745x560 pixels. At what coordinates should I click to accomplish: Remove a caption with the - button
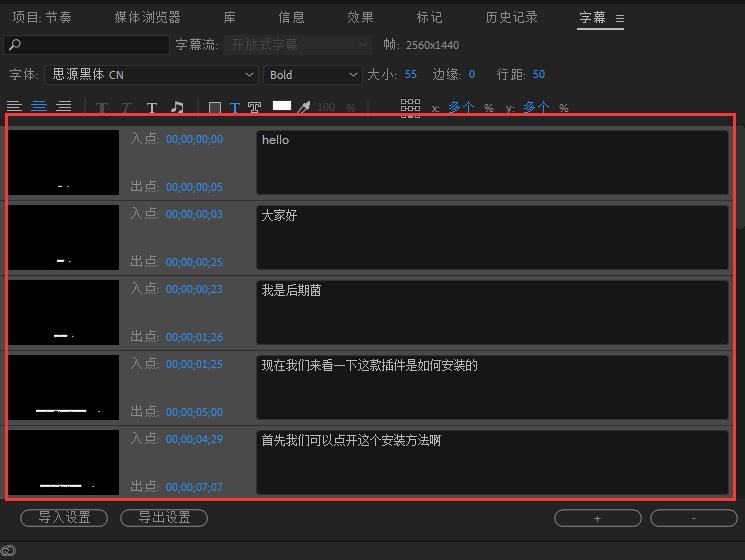coord(694,518)
